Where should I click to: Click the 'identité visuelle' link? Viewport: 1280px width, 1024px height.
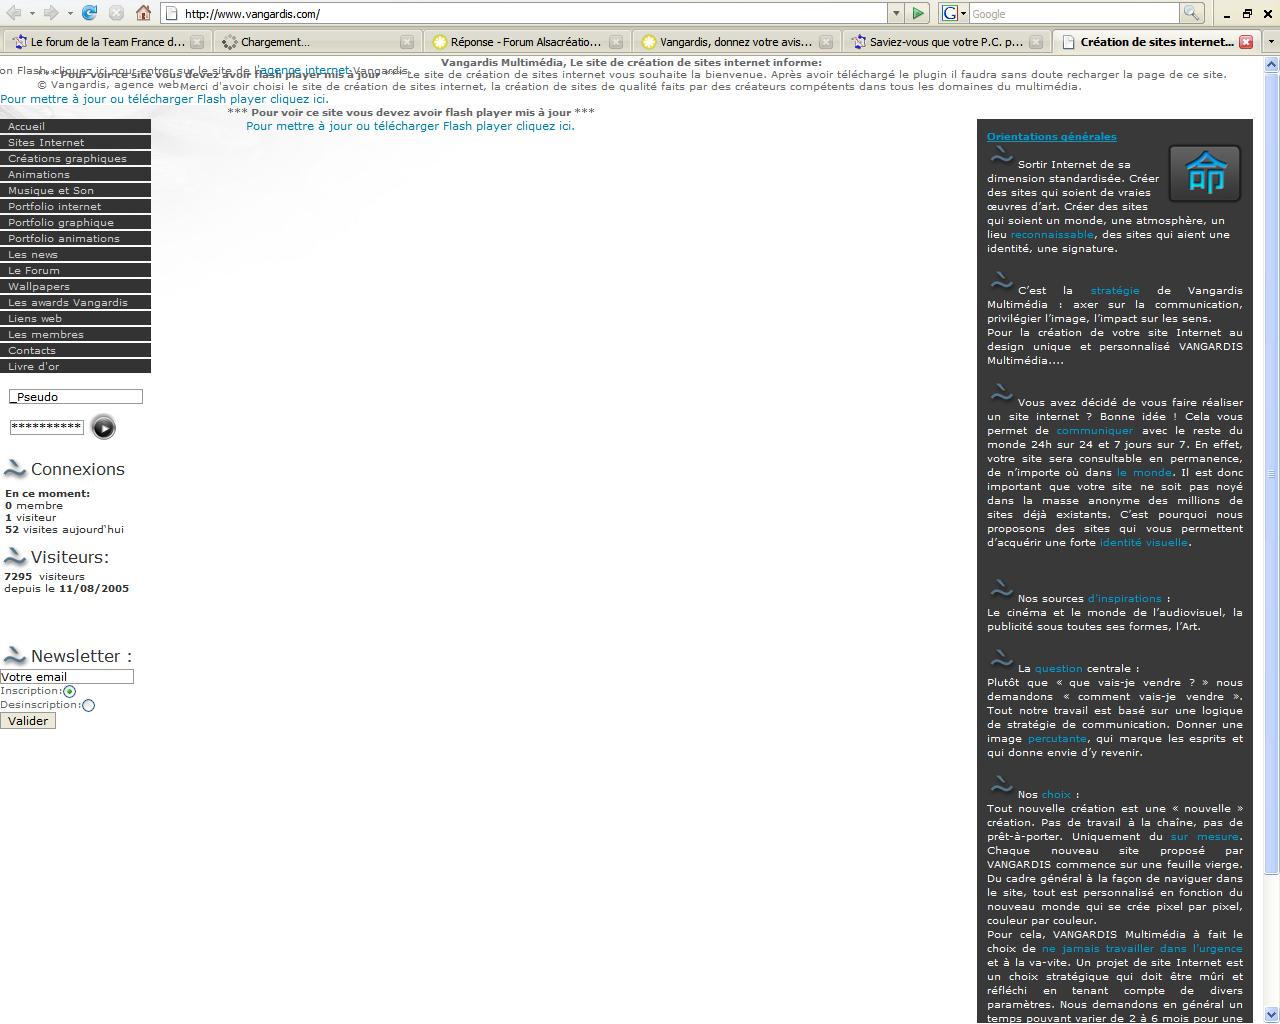(1144, 542)
